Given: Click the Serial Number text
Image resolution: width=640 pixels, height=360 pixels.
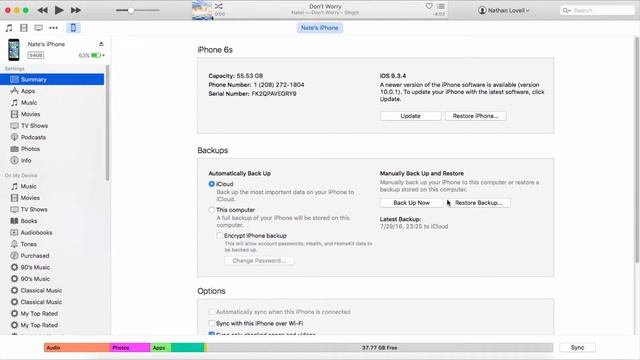Looking at the screenshot, I should [x=252, y=93].
